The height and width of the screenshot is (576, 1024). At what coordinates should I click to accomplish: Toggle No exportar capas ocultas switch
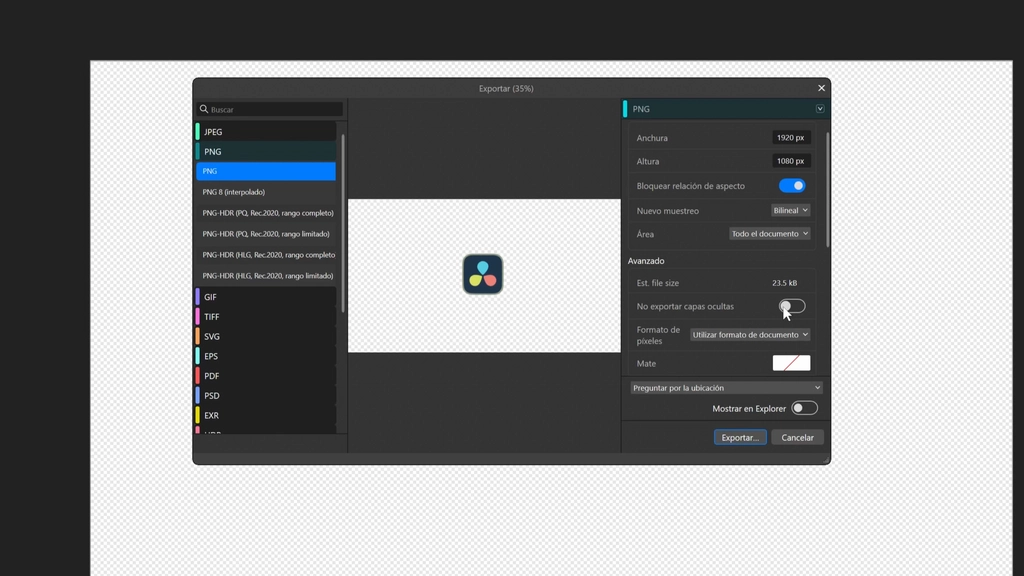pos(792,306)
